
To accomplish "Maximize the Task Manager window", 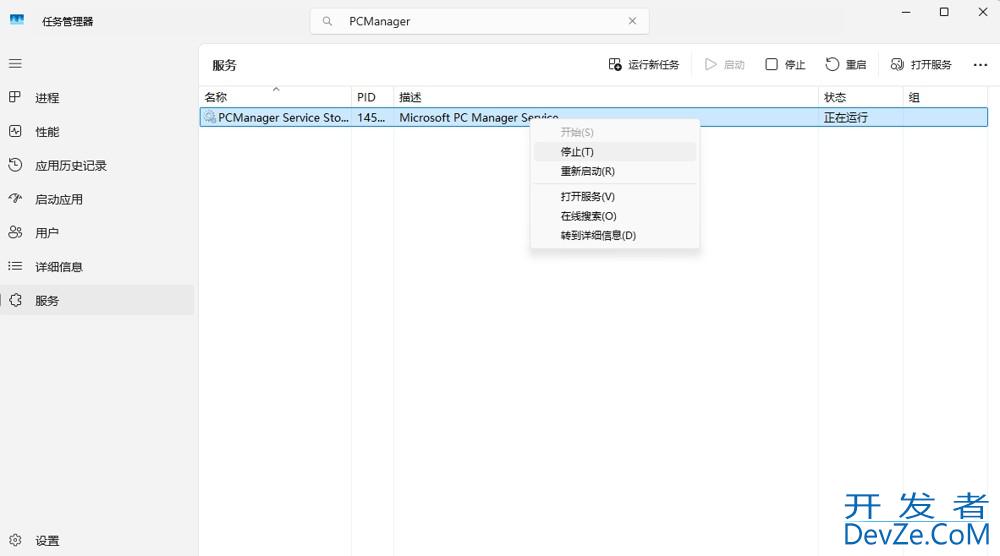I will (x=945, y=12).
